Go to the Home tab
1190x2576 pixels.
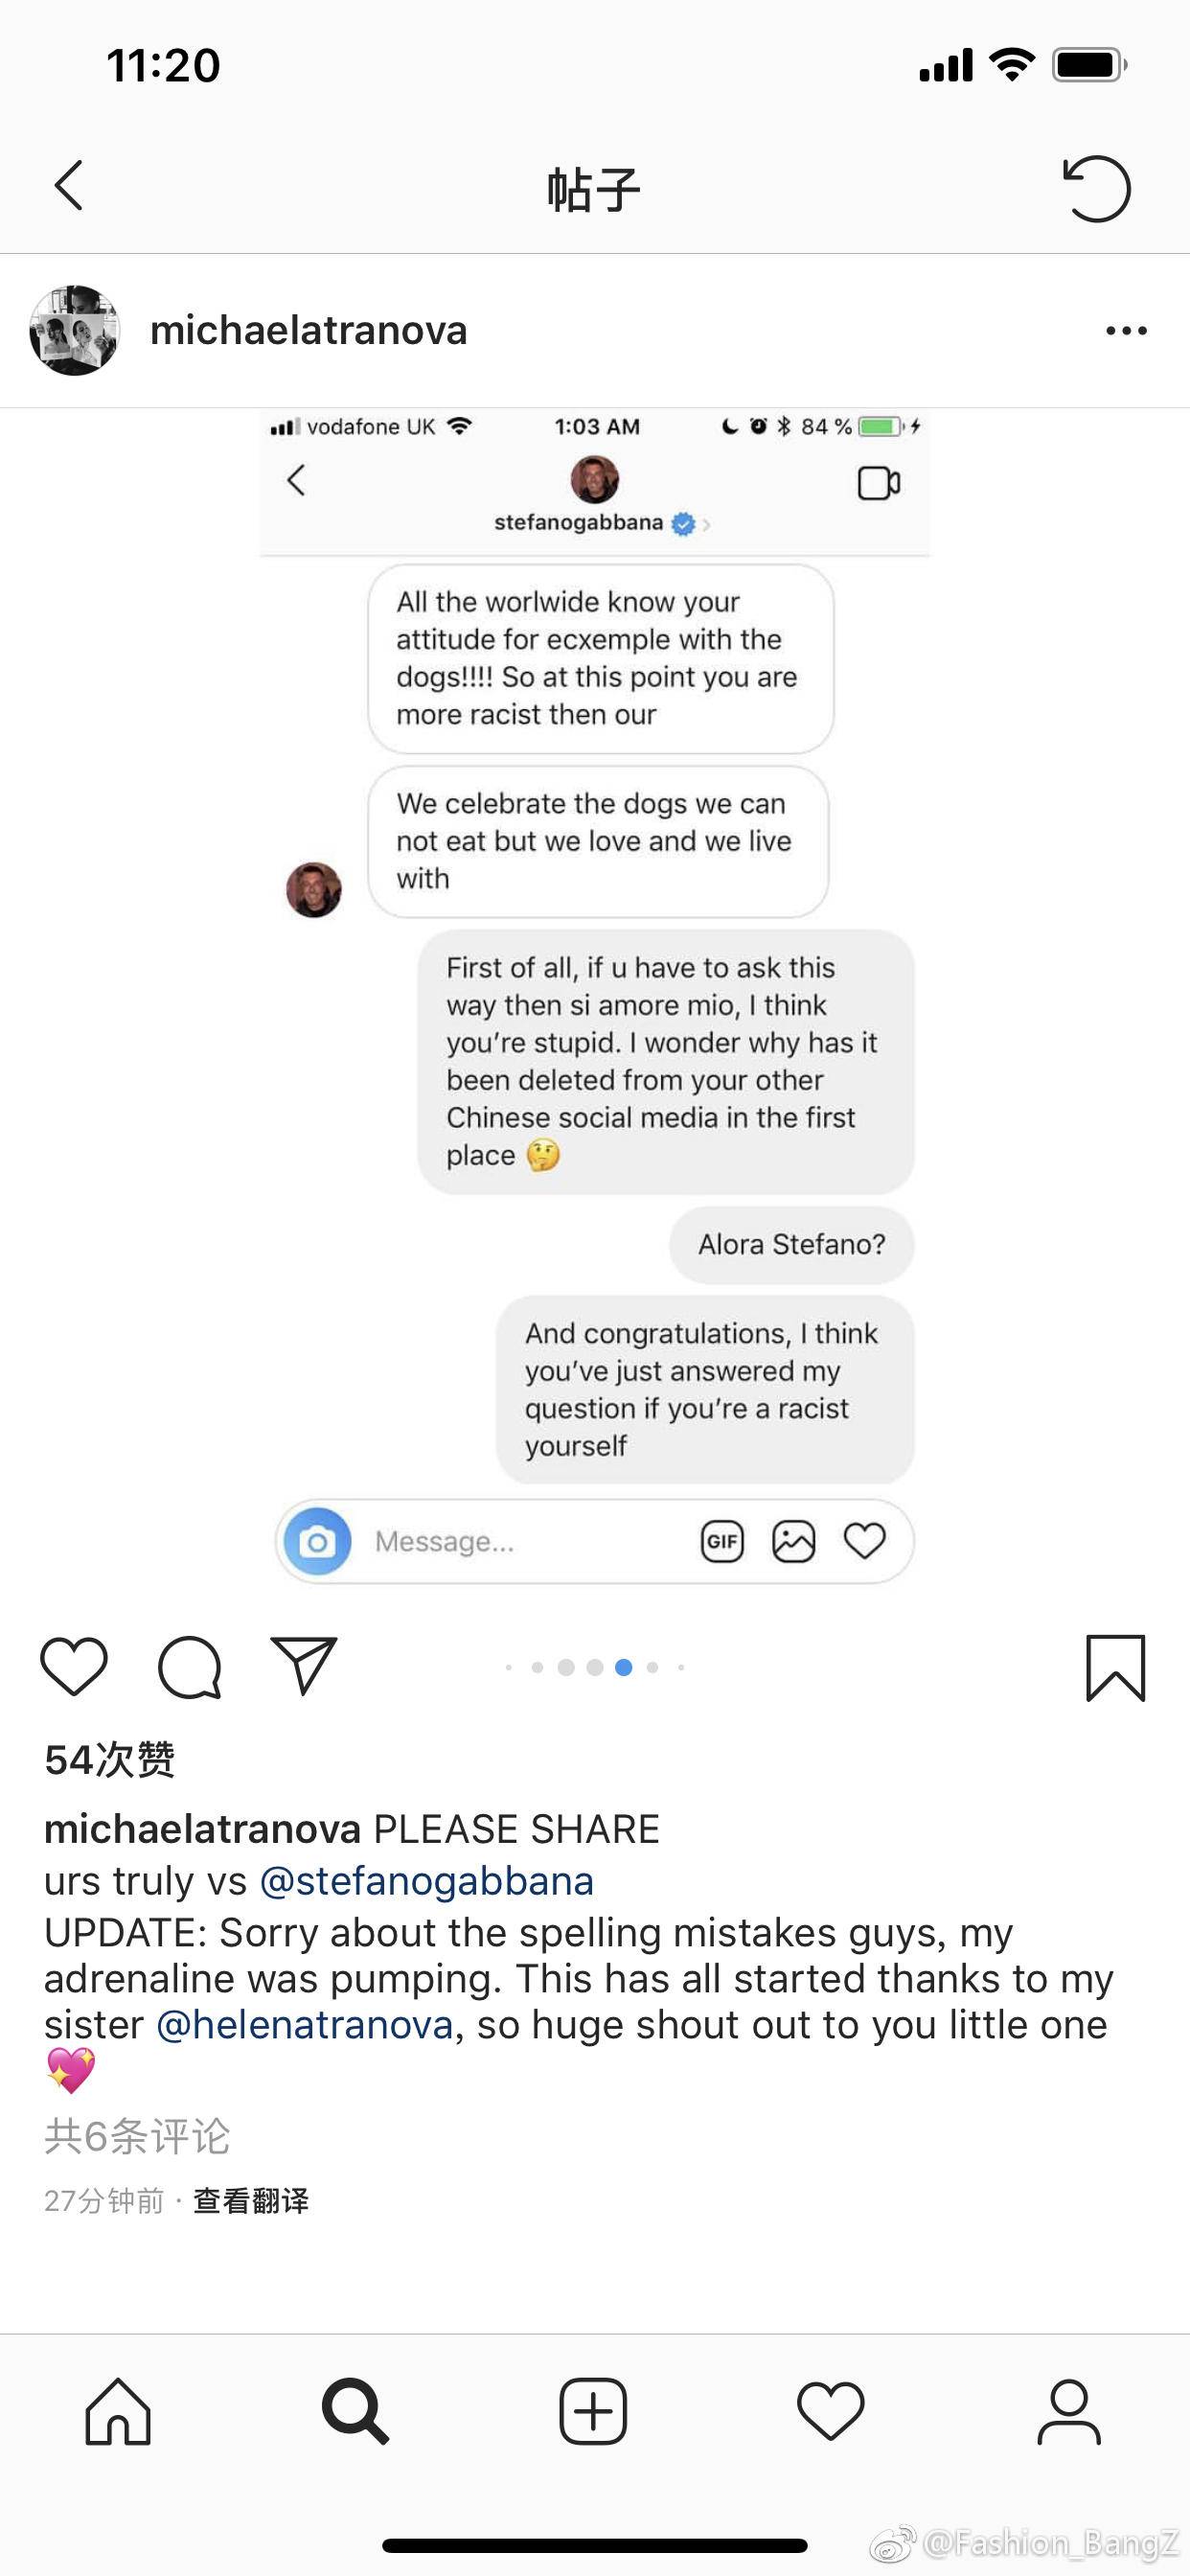pyautogui.click(x=118, y=2411)
